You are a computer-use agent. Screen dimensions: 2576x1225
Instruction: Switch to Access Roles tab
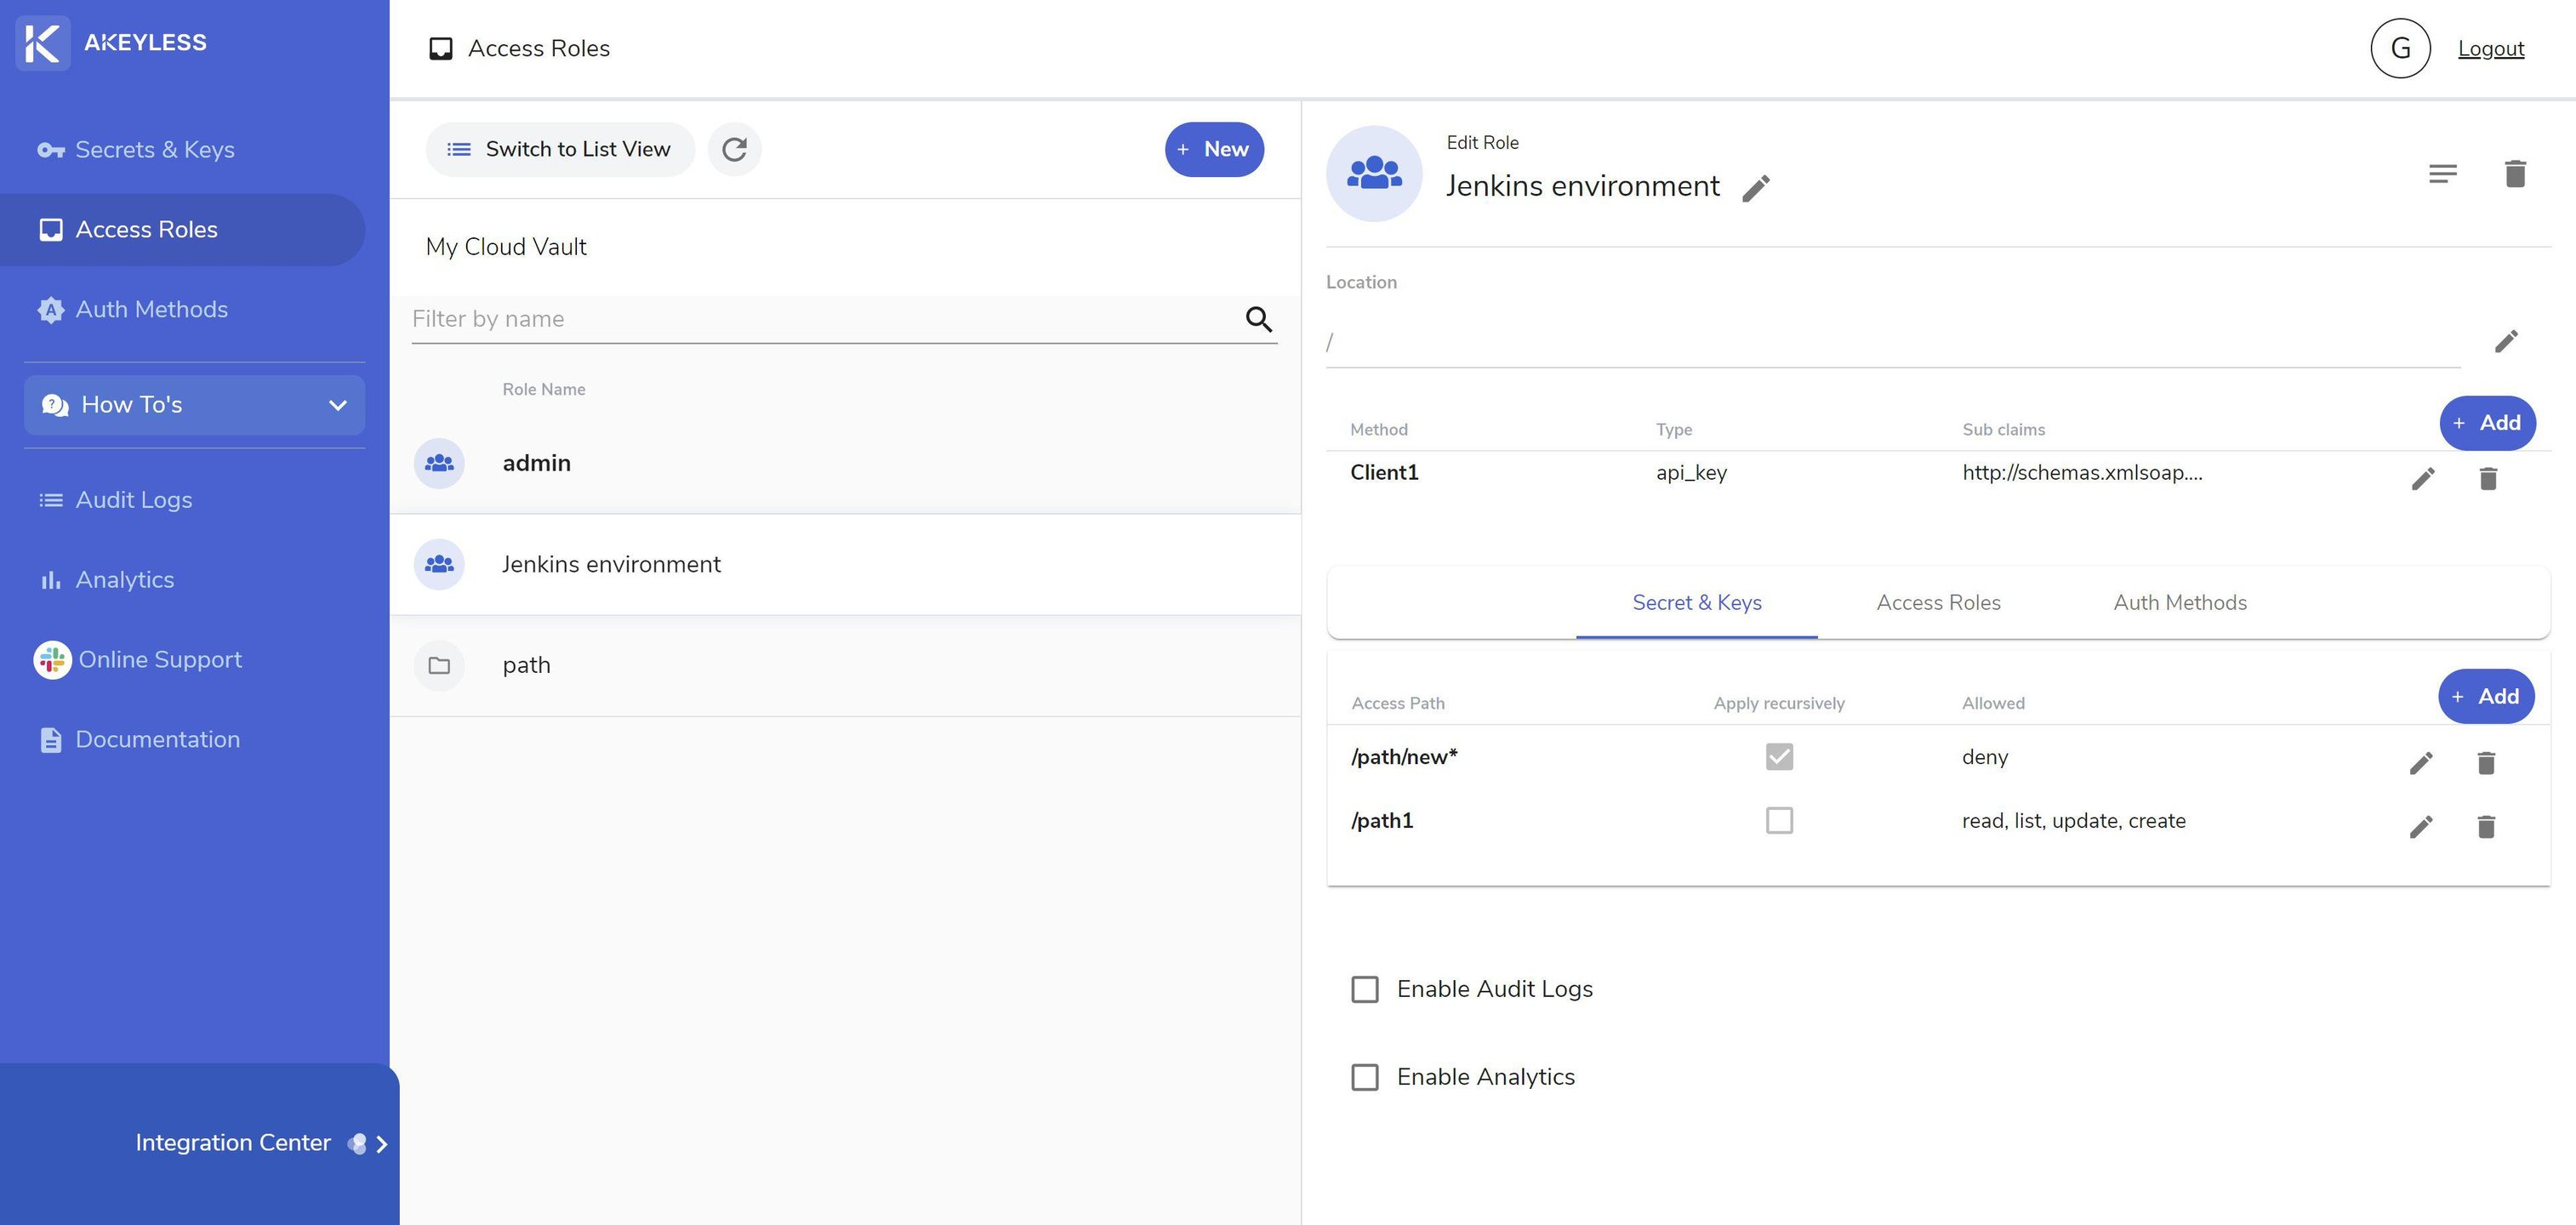coord(1938,603)
